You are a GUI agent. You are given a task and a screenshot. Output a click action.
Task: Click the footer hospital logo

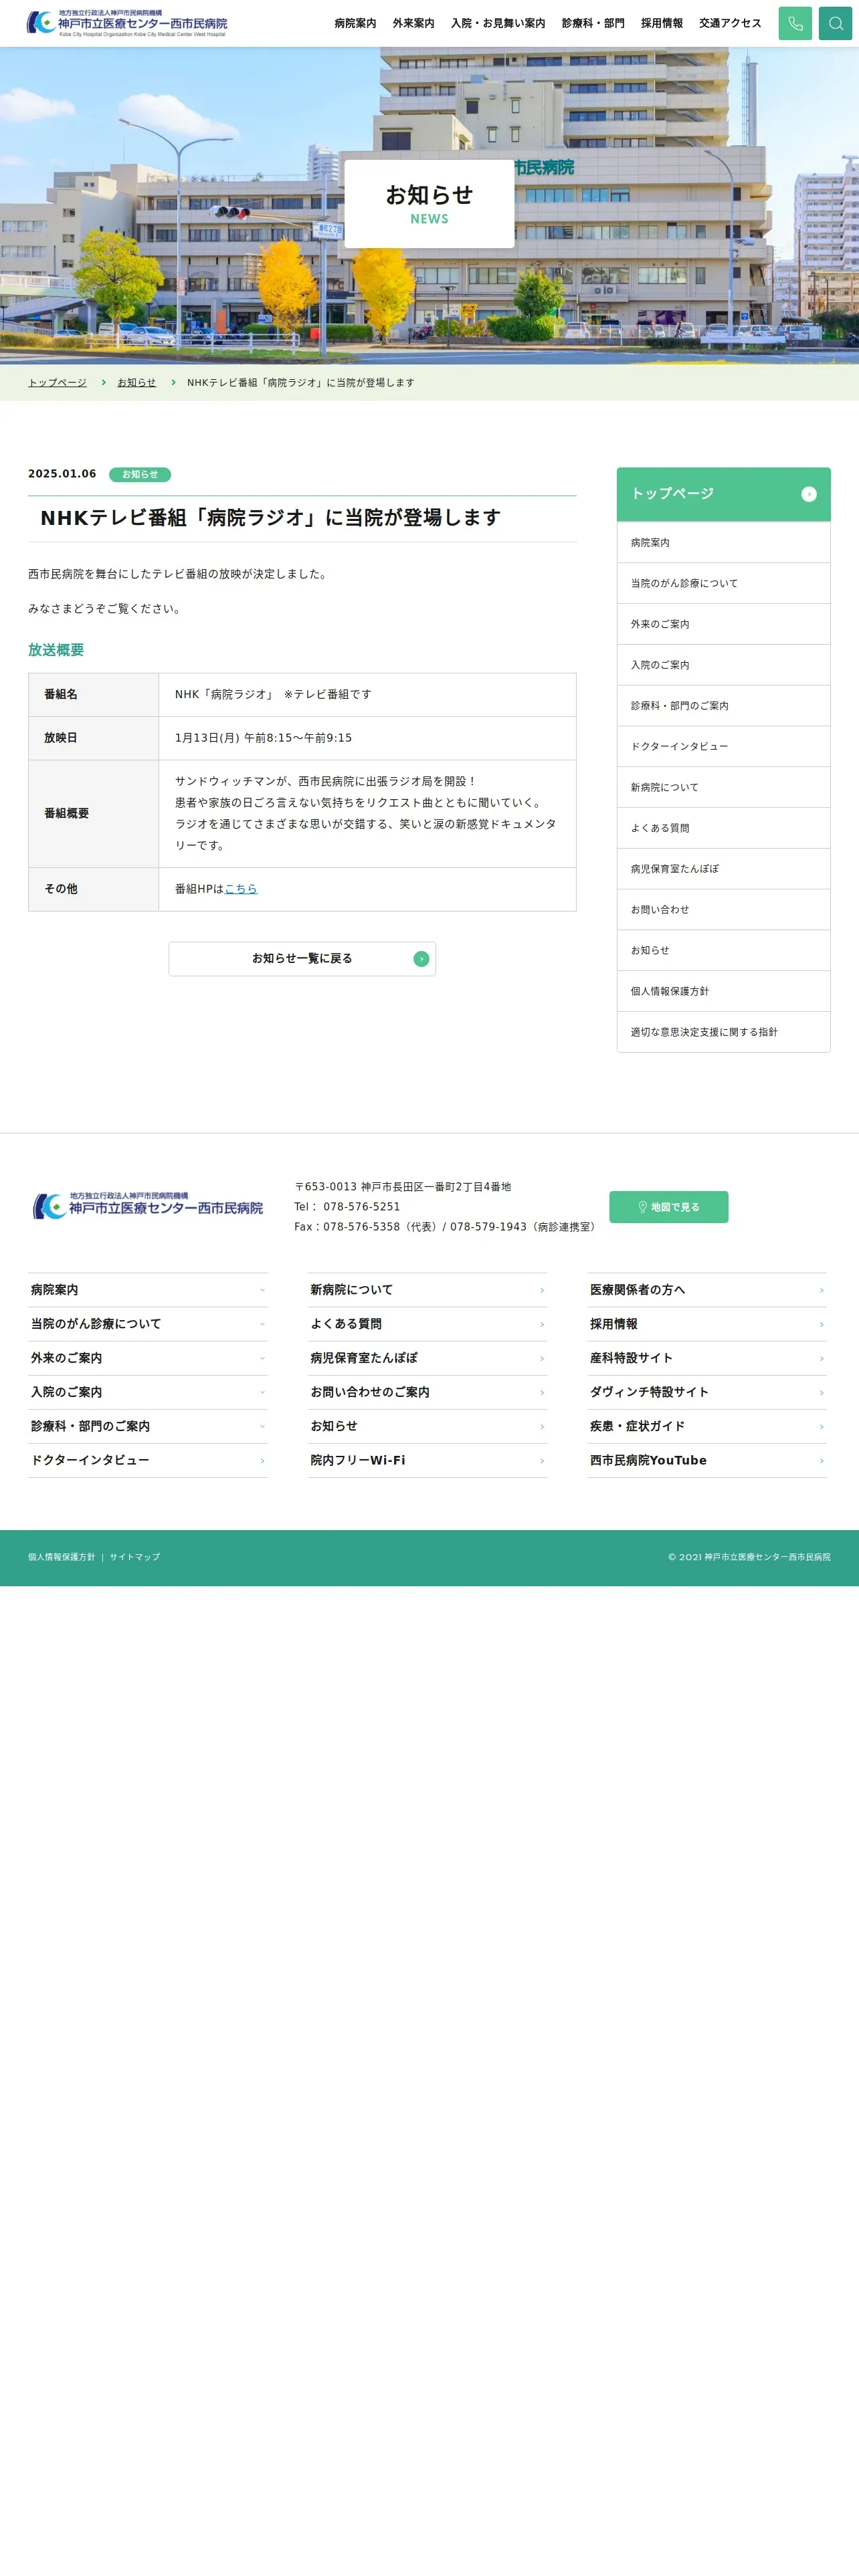[148, 1206]
